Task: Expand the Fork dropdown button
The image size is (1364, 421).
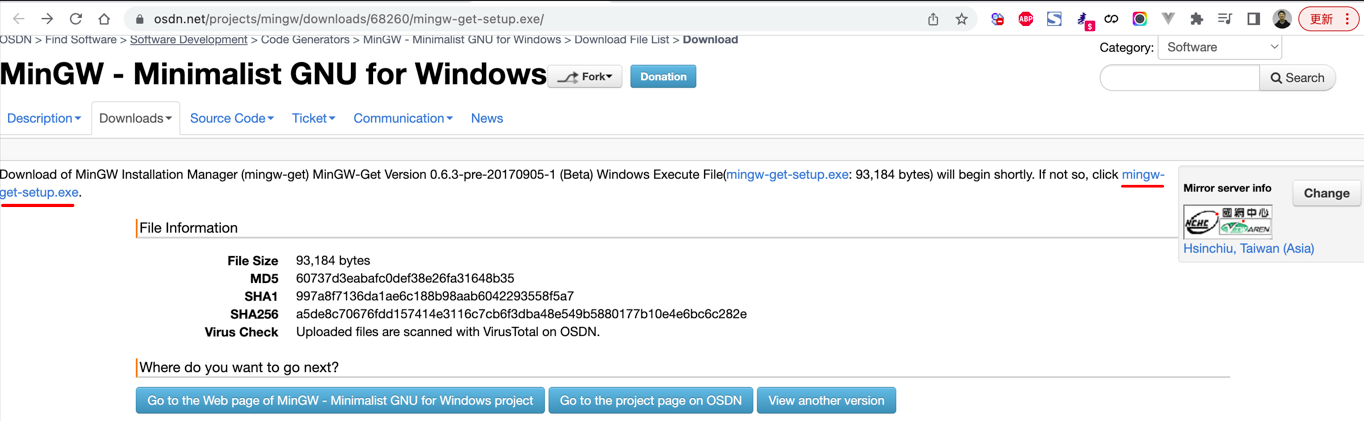Action: [585, 77]
